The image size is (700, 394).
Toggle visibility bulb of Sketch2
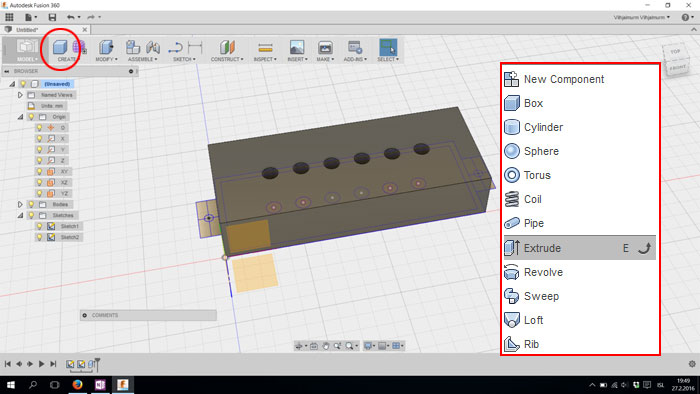tap(39, 237)
